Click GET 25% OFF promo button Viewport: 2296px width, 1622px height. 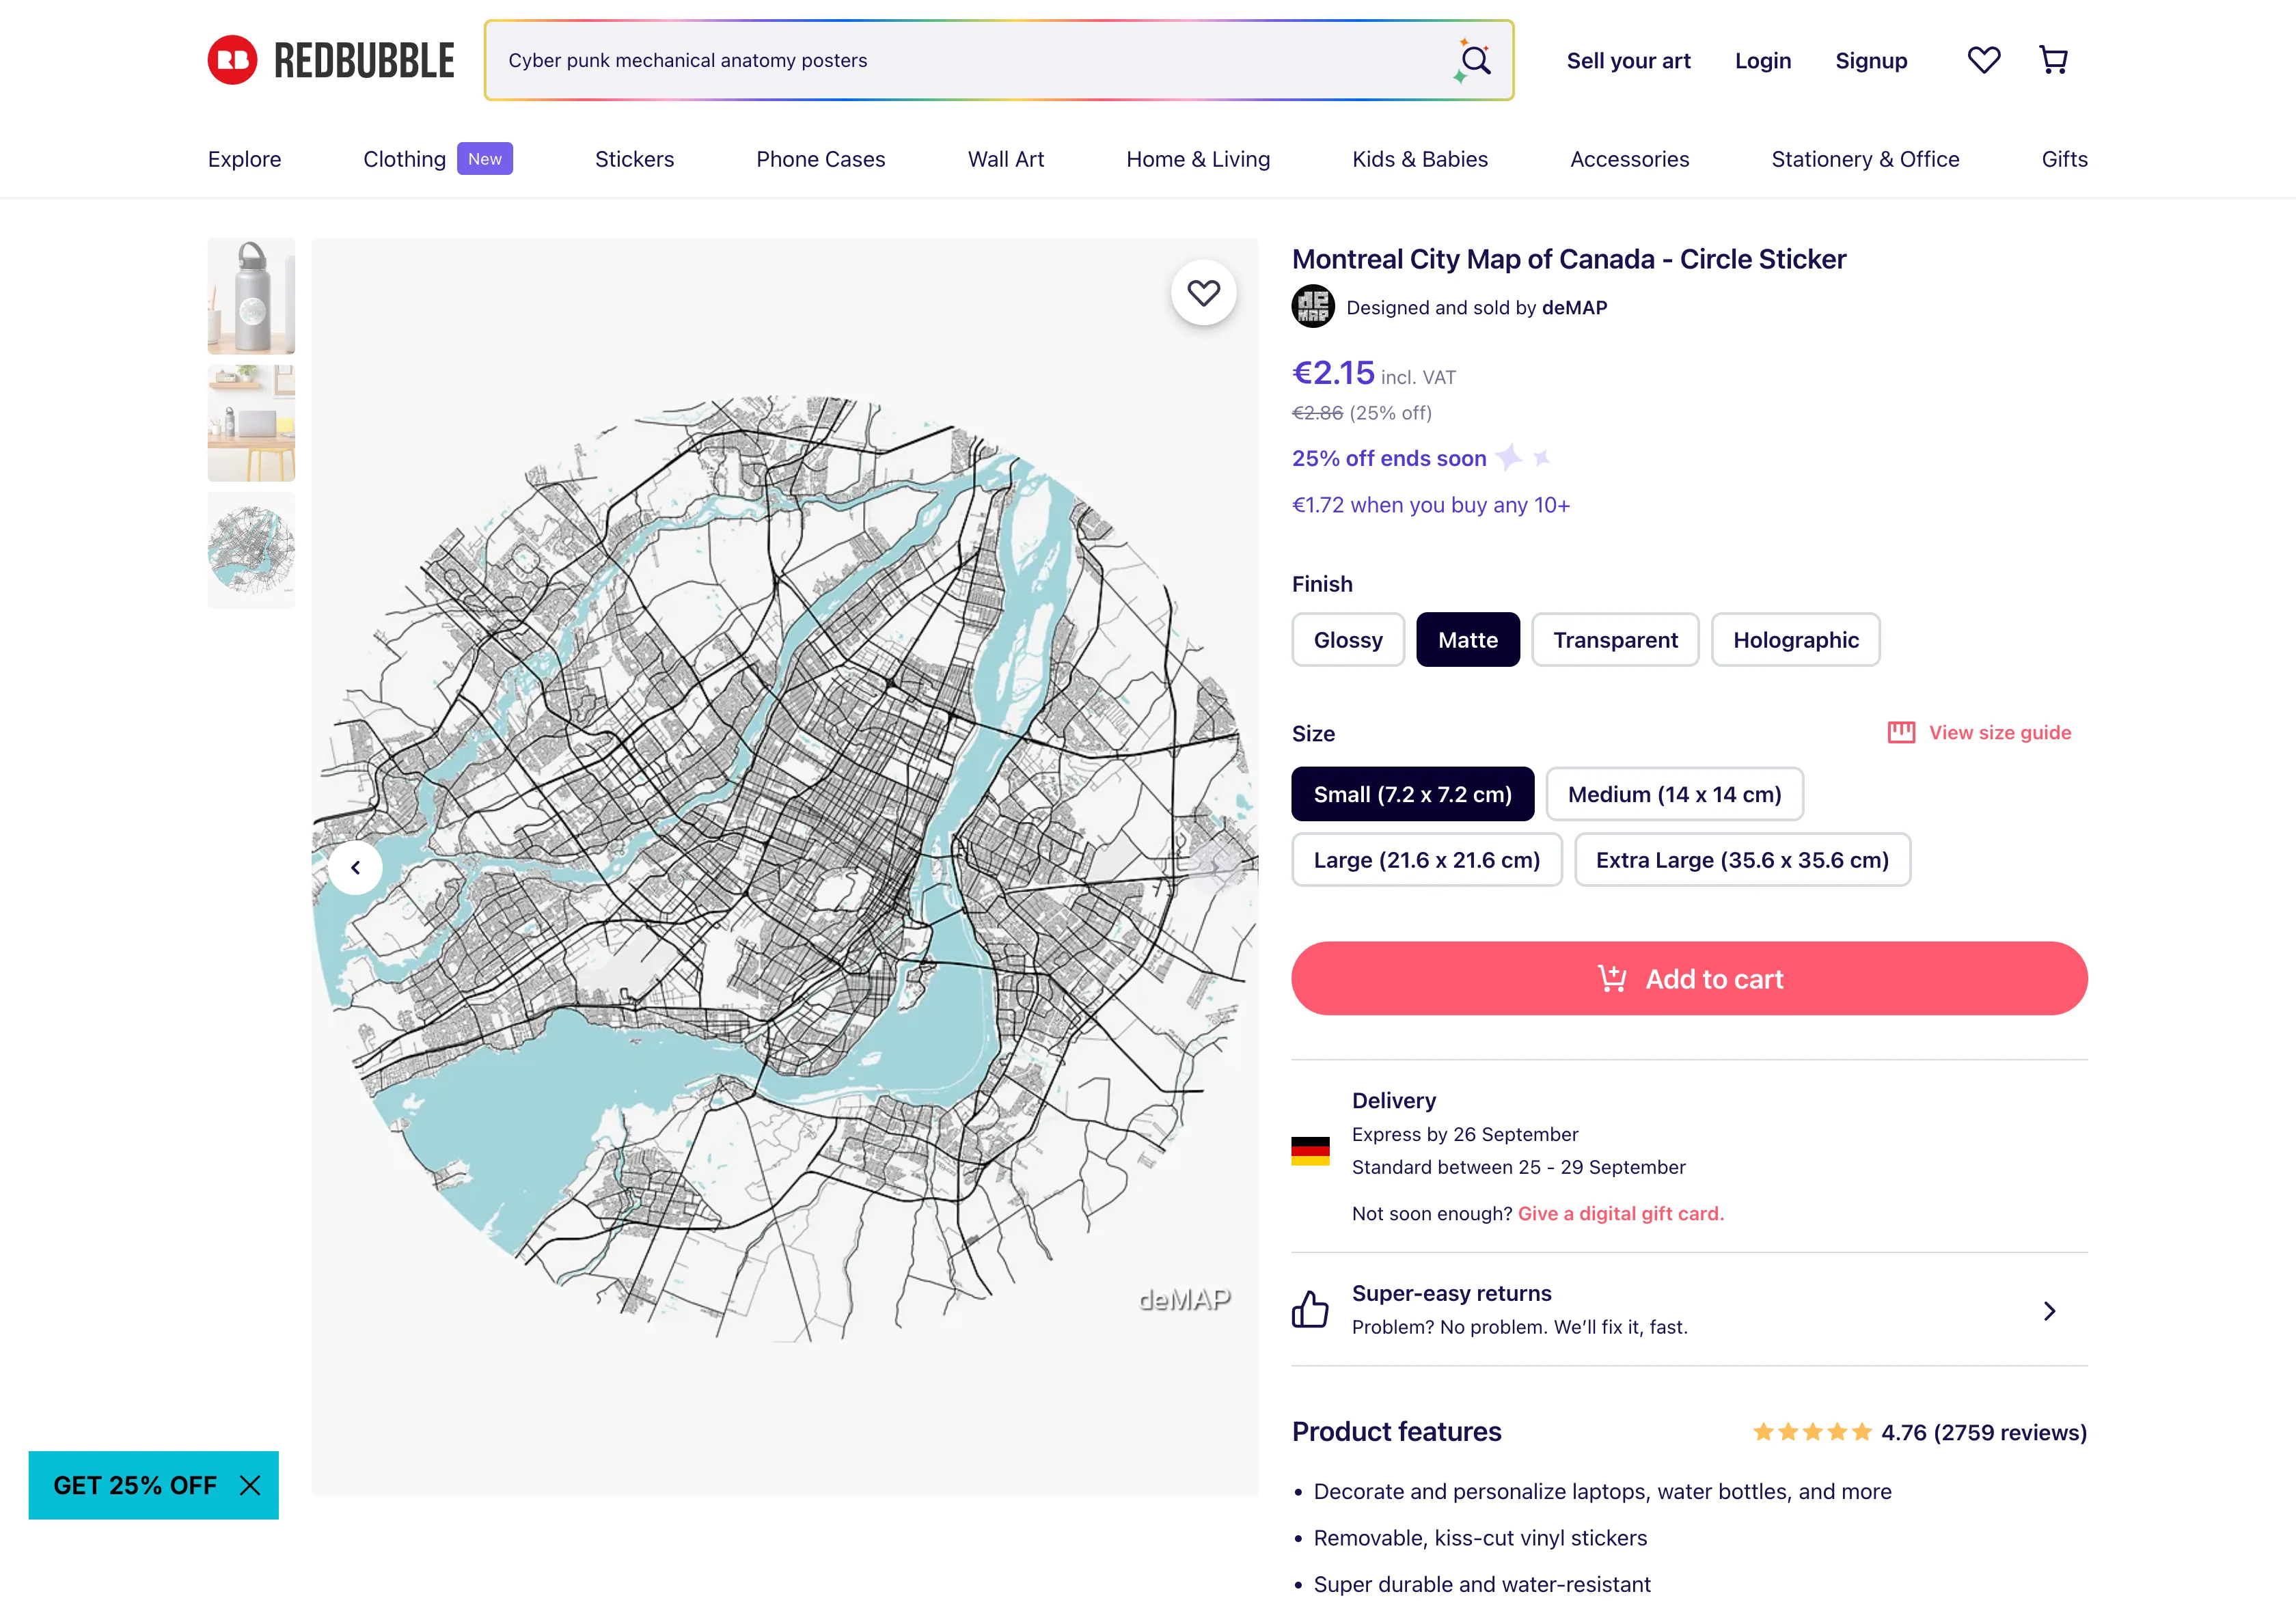coord(135,1485)
